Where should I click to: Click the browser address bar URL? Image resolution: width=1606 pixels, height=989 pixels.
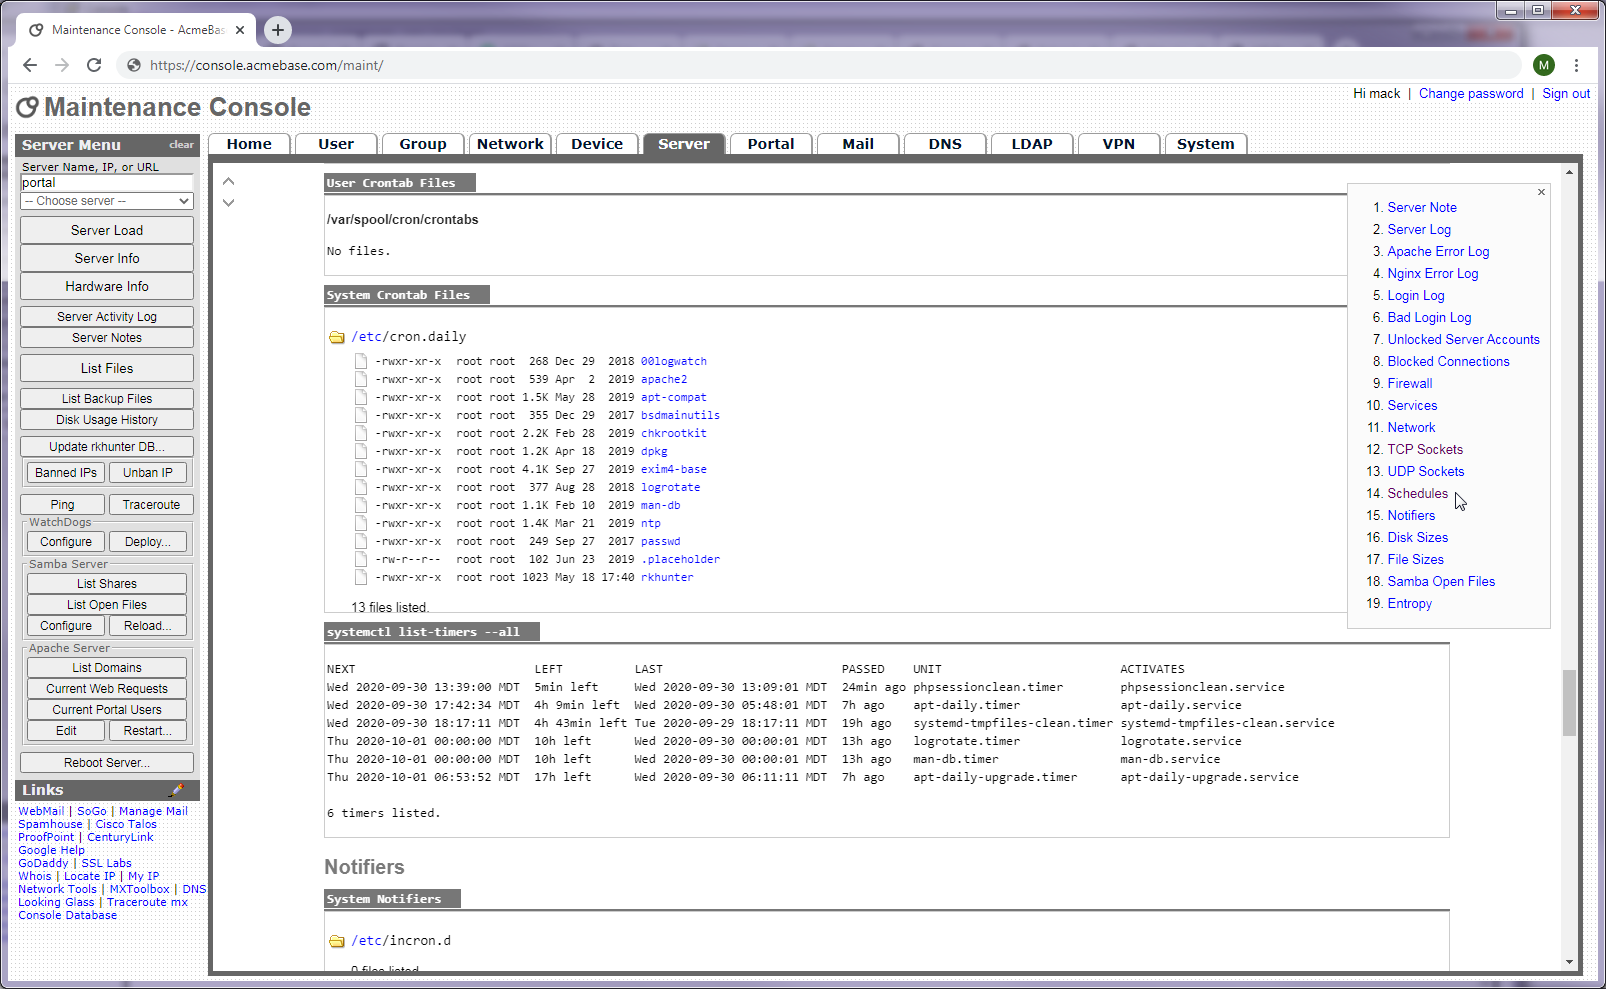point(266,65)
